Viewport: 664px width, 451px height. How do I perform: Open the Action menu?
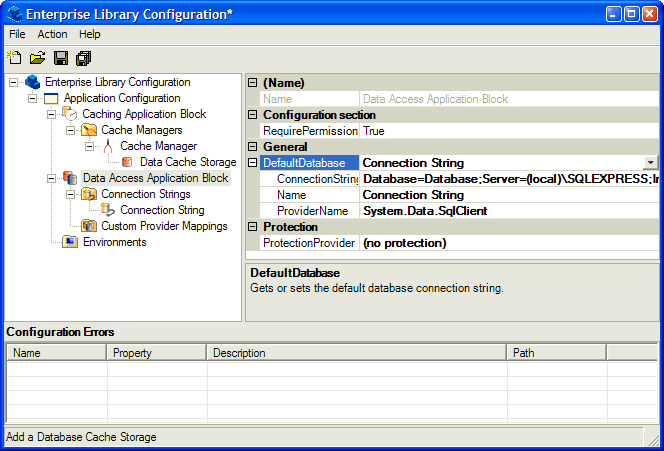[53, 34]
